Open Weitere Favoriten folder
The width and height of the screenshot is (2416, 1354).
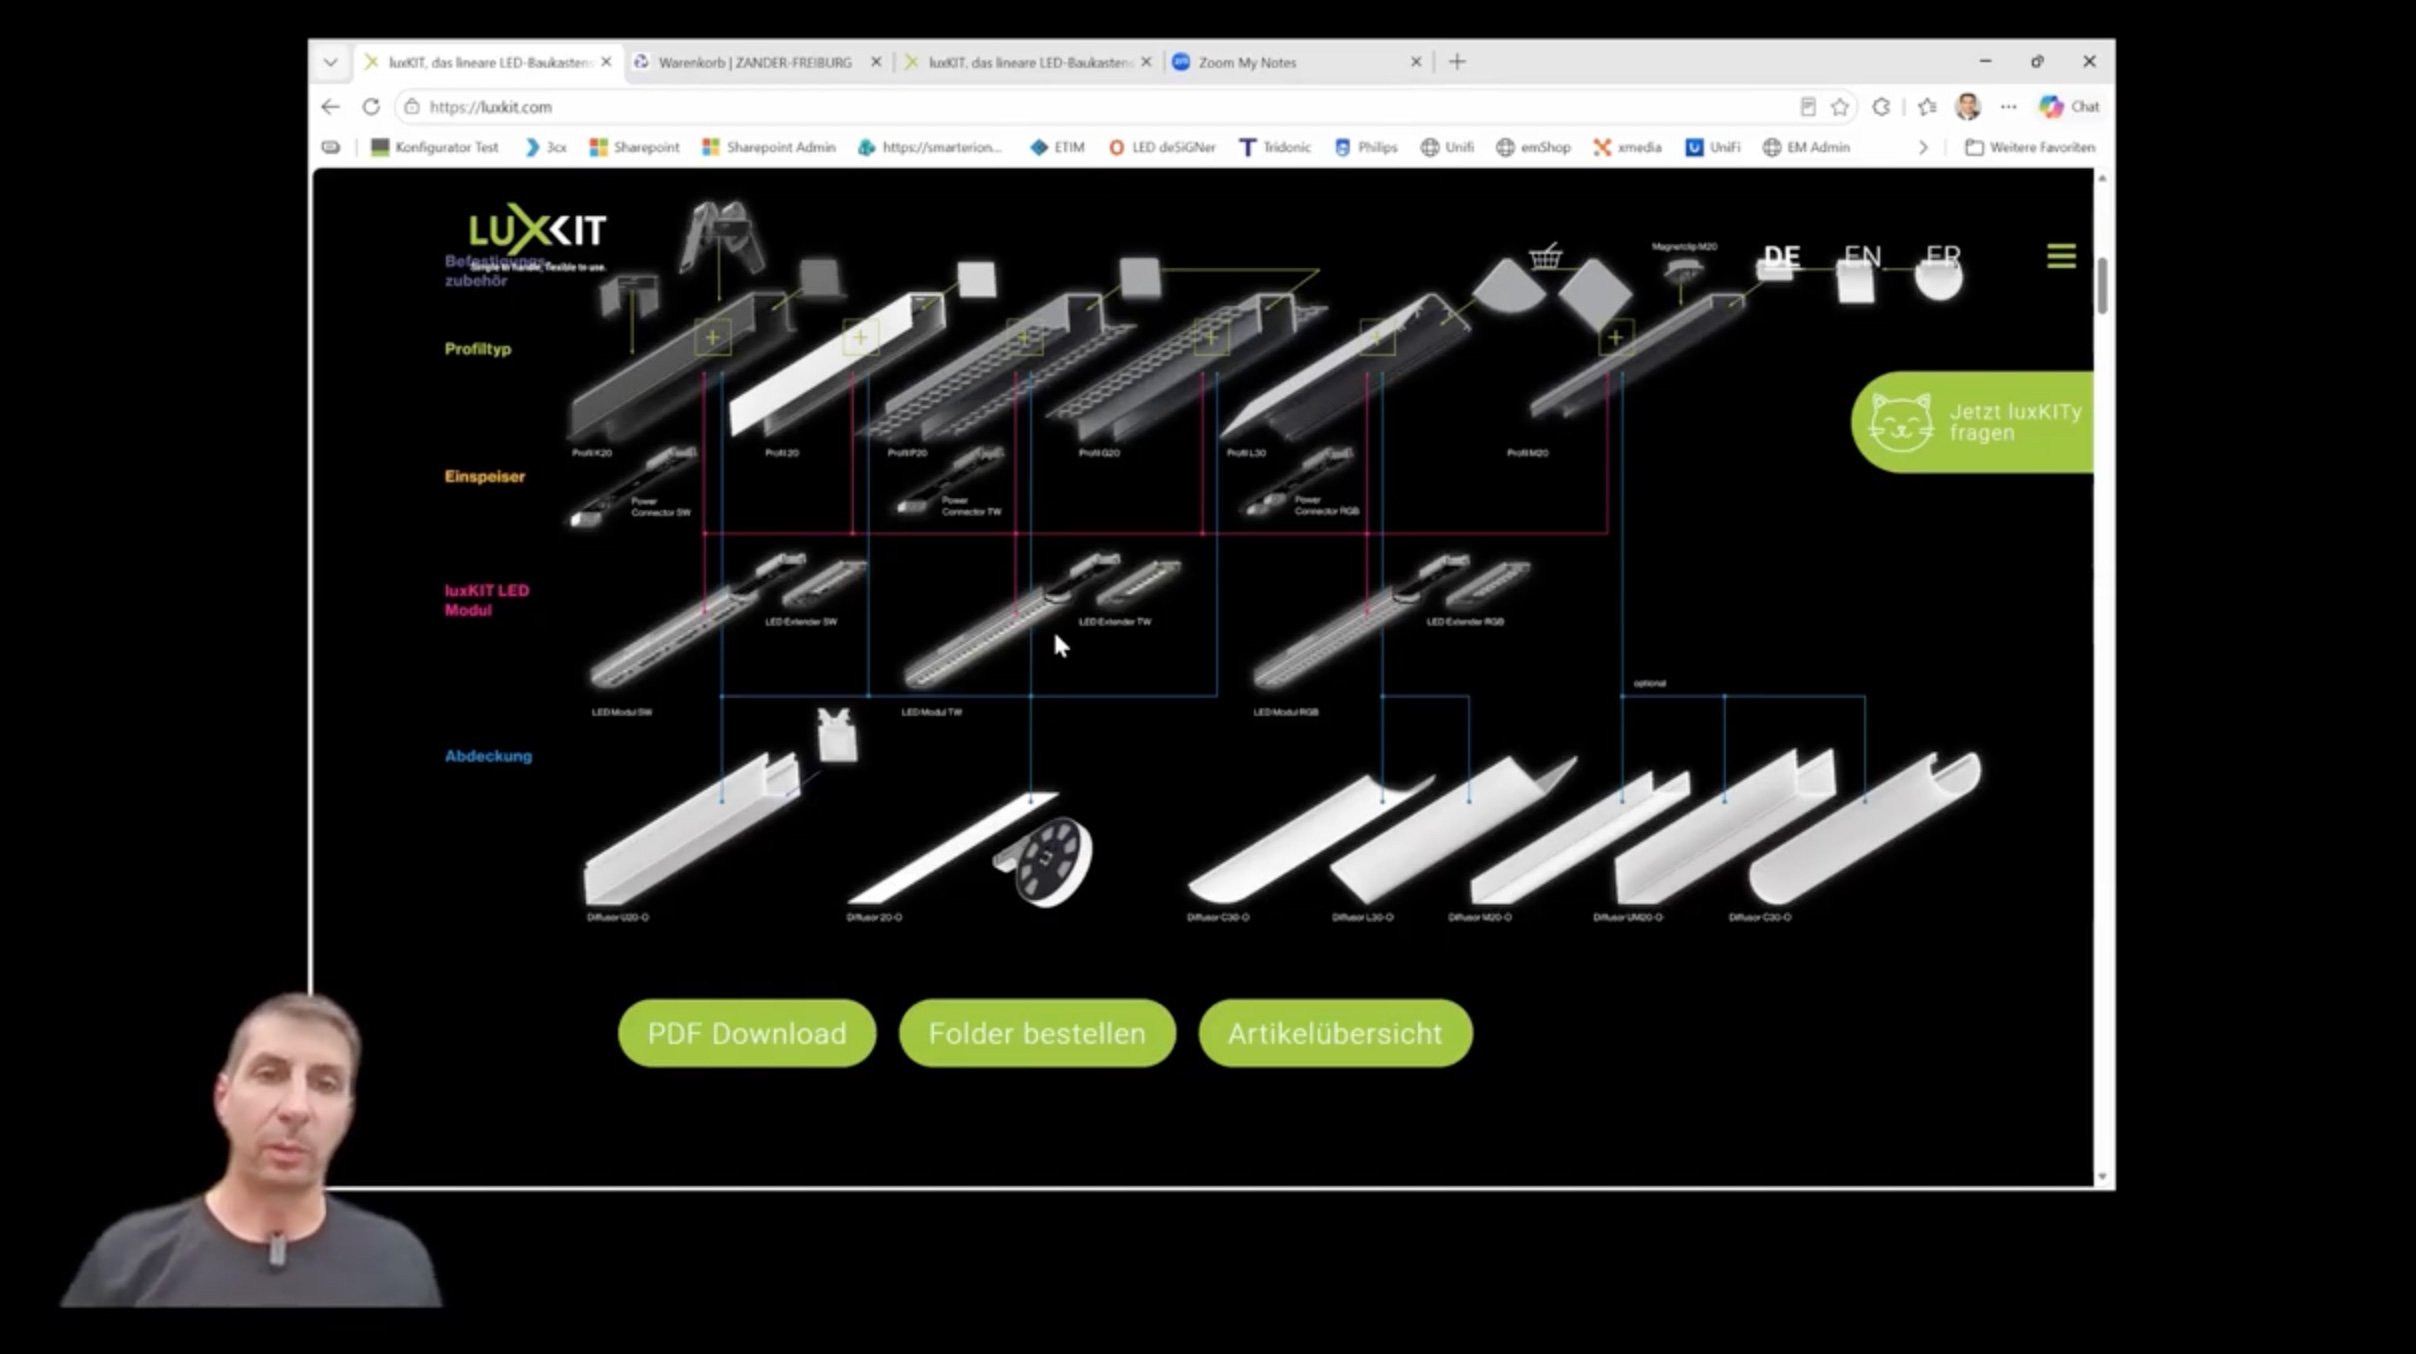point(2030,147)
